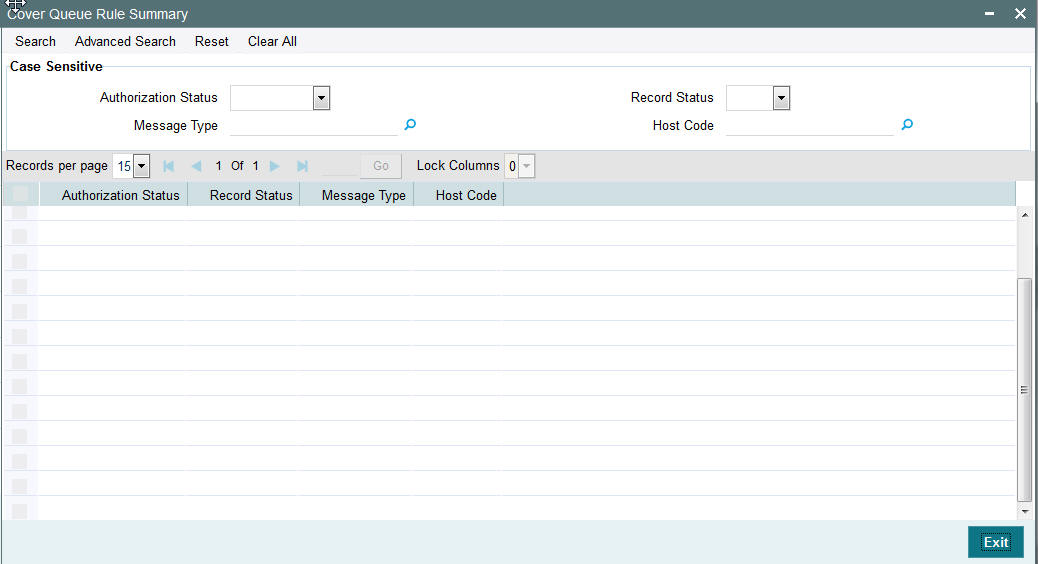Viewport: 1038px width, 564px height.
Task: Close the Cover Queue Rule Summary window
Action: pos(1020,13)
